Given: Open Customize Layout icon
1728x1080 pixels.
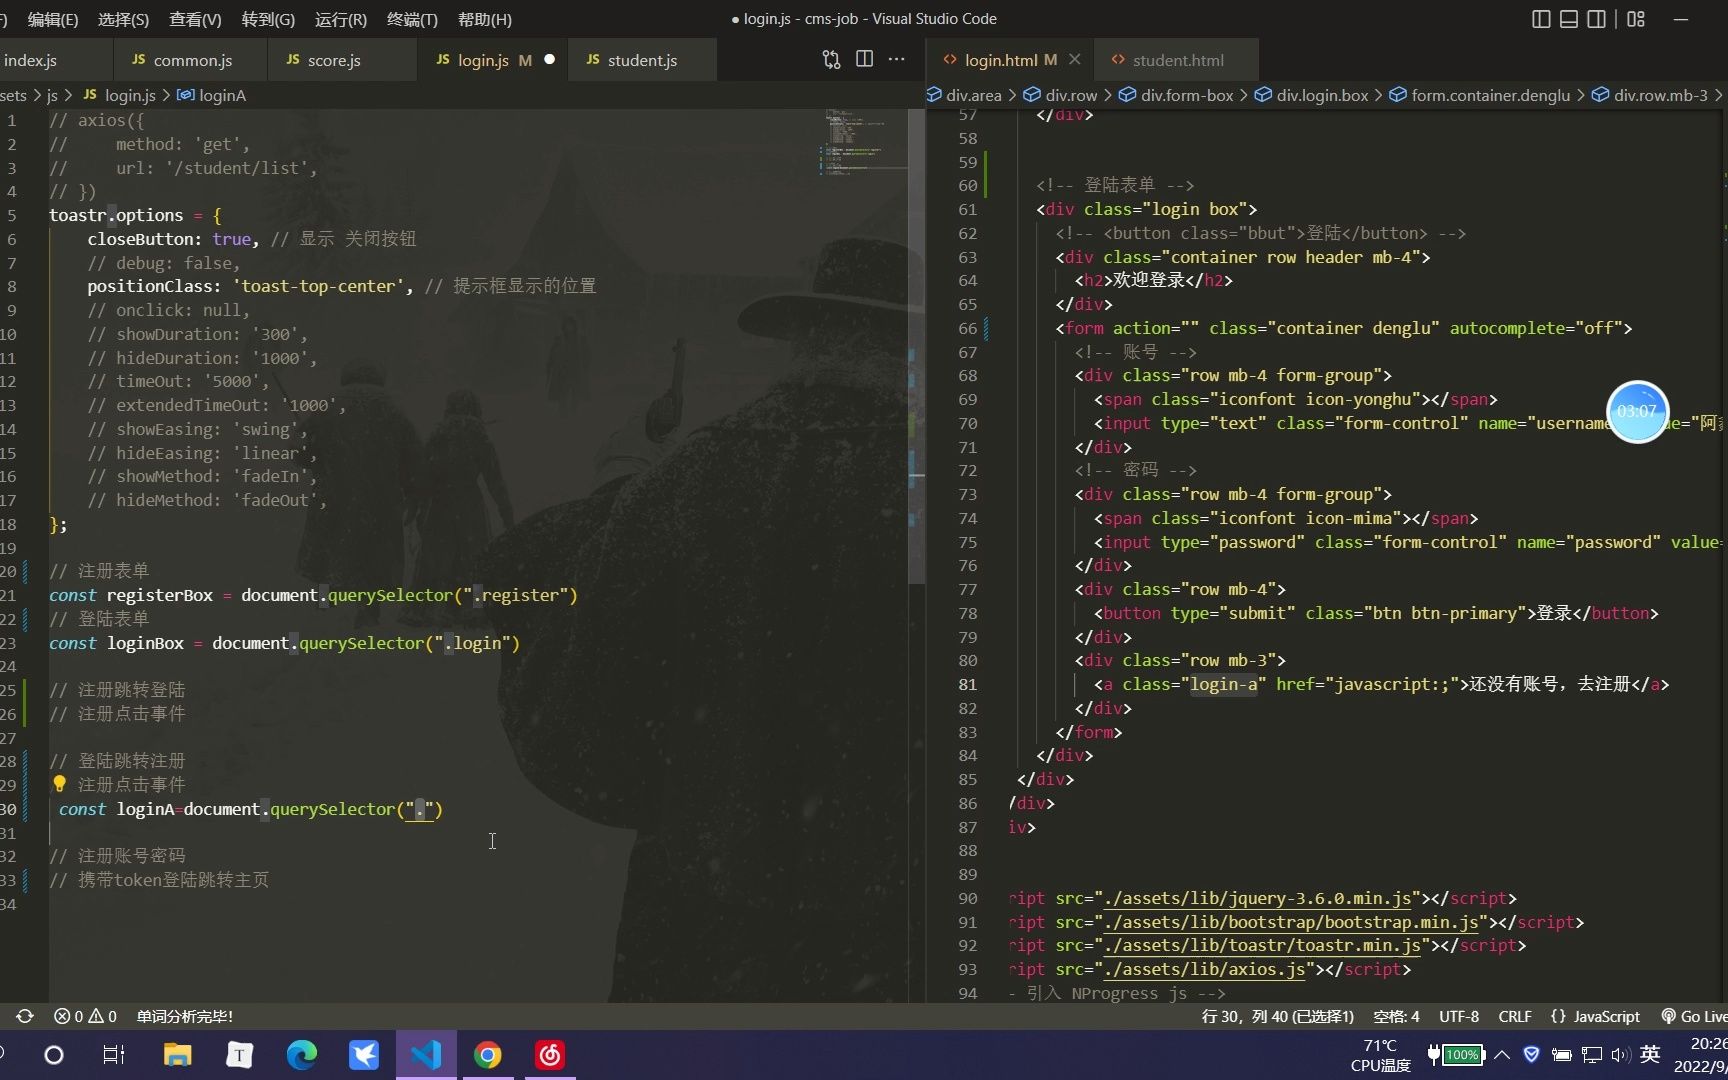Looking at the screenshot, I should (x=1636, y=19).
